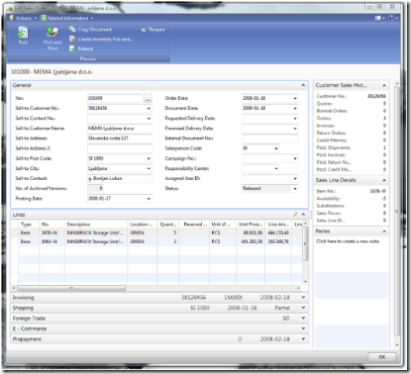411x374 pixels.
Task: Collapse the General FastTab
Action: [x=303, y=85]
